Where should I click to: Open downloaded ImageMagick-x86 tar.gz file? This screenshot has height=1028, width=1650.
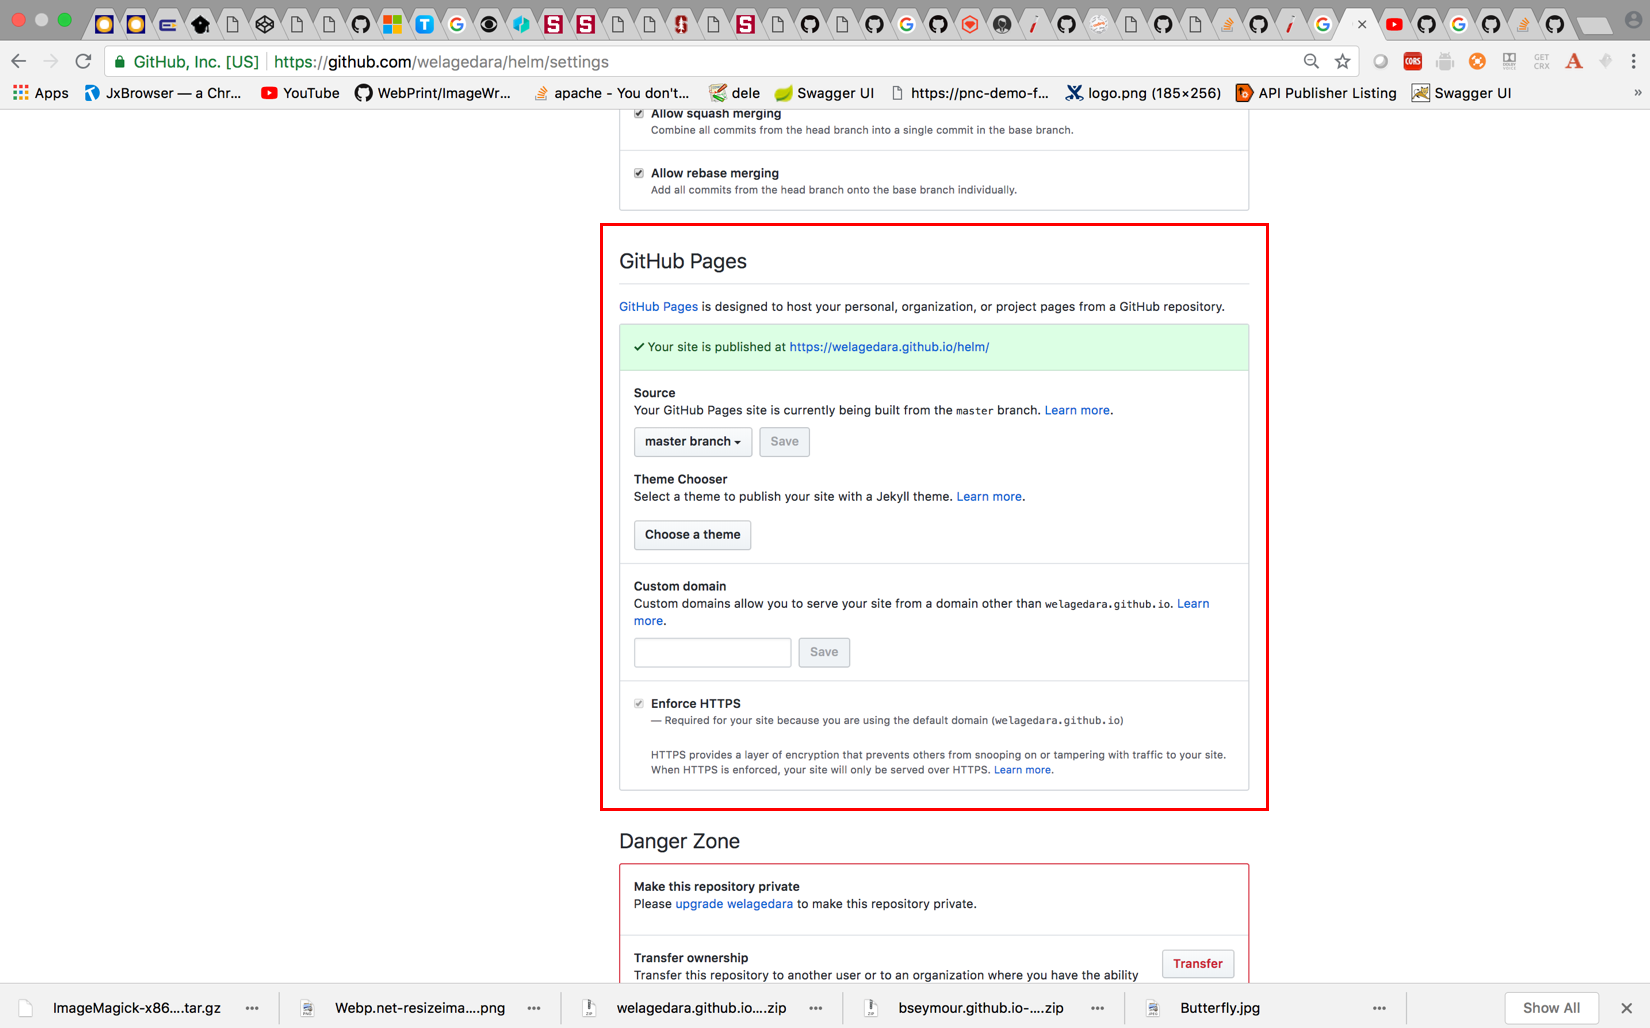121,1008
